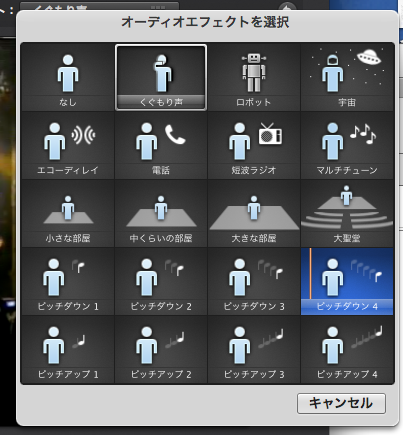Choose the 短波ラジオ shortwave radio effect
This screenshot has width=403, height=435.
pos(254,146)
